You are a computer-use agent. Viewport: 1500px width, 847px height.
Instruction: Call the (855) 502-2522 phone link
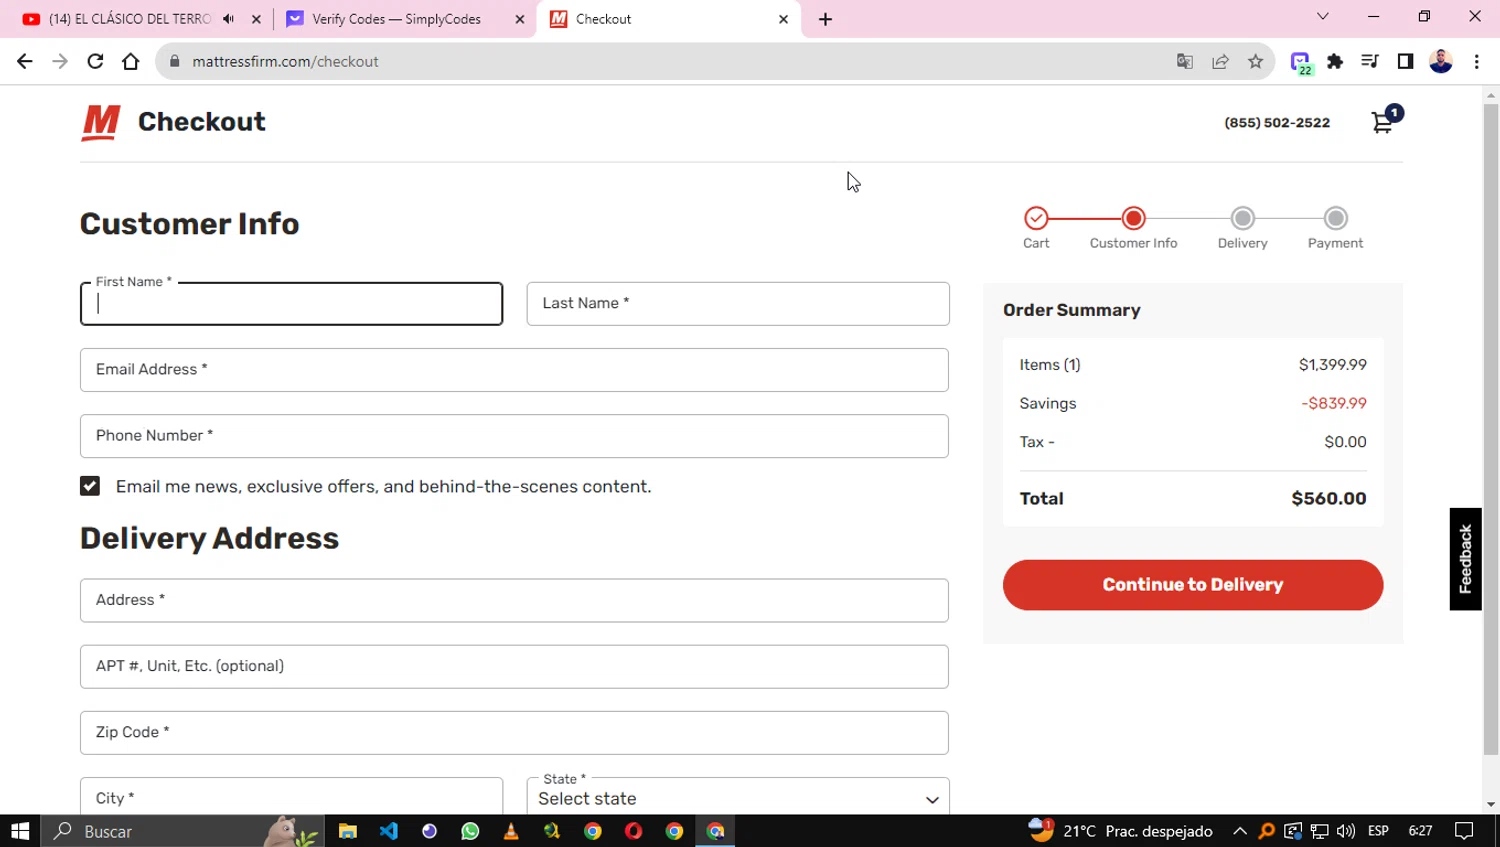click(x=1277, y=122)
